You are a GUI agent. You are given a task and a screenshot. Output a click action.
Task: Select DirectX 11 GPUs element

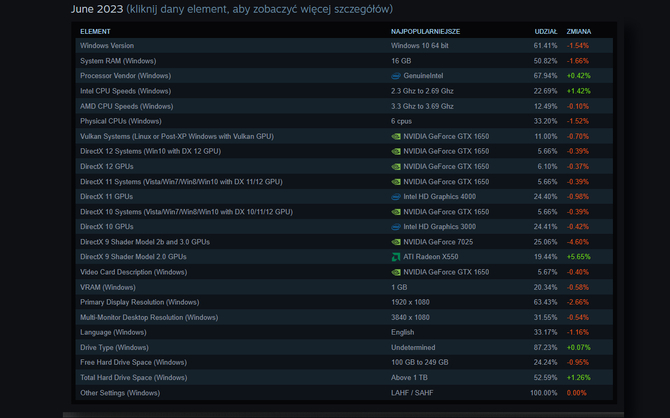(x=344, y=197)
